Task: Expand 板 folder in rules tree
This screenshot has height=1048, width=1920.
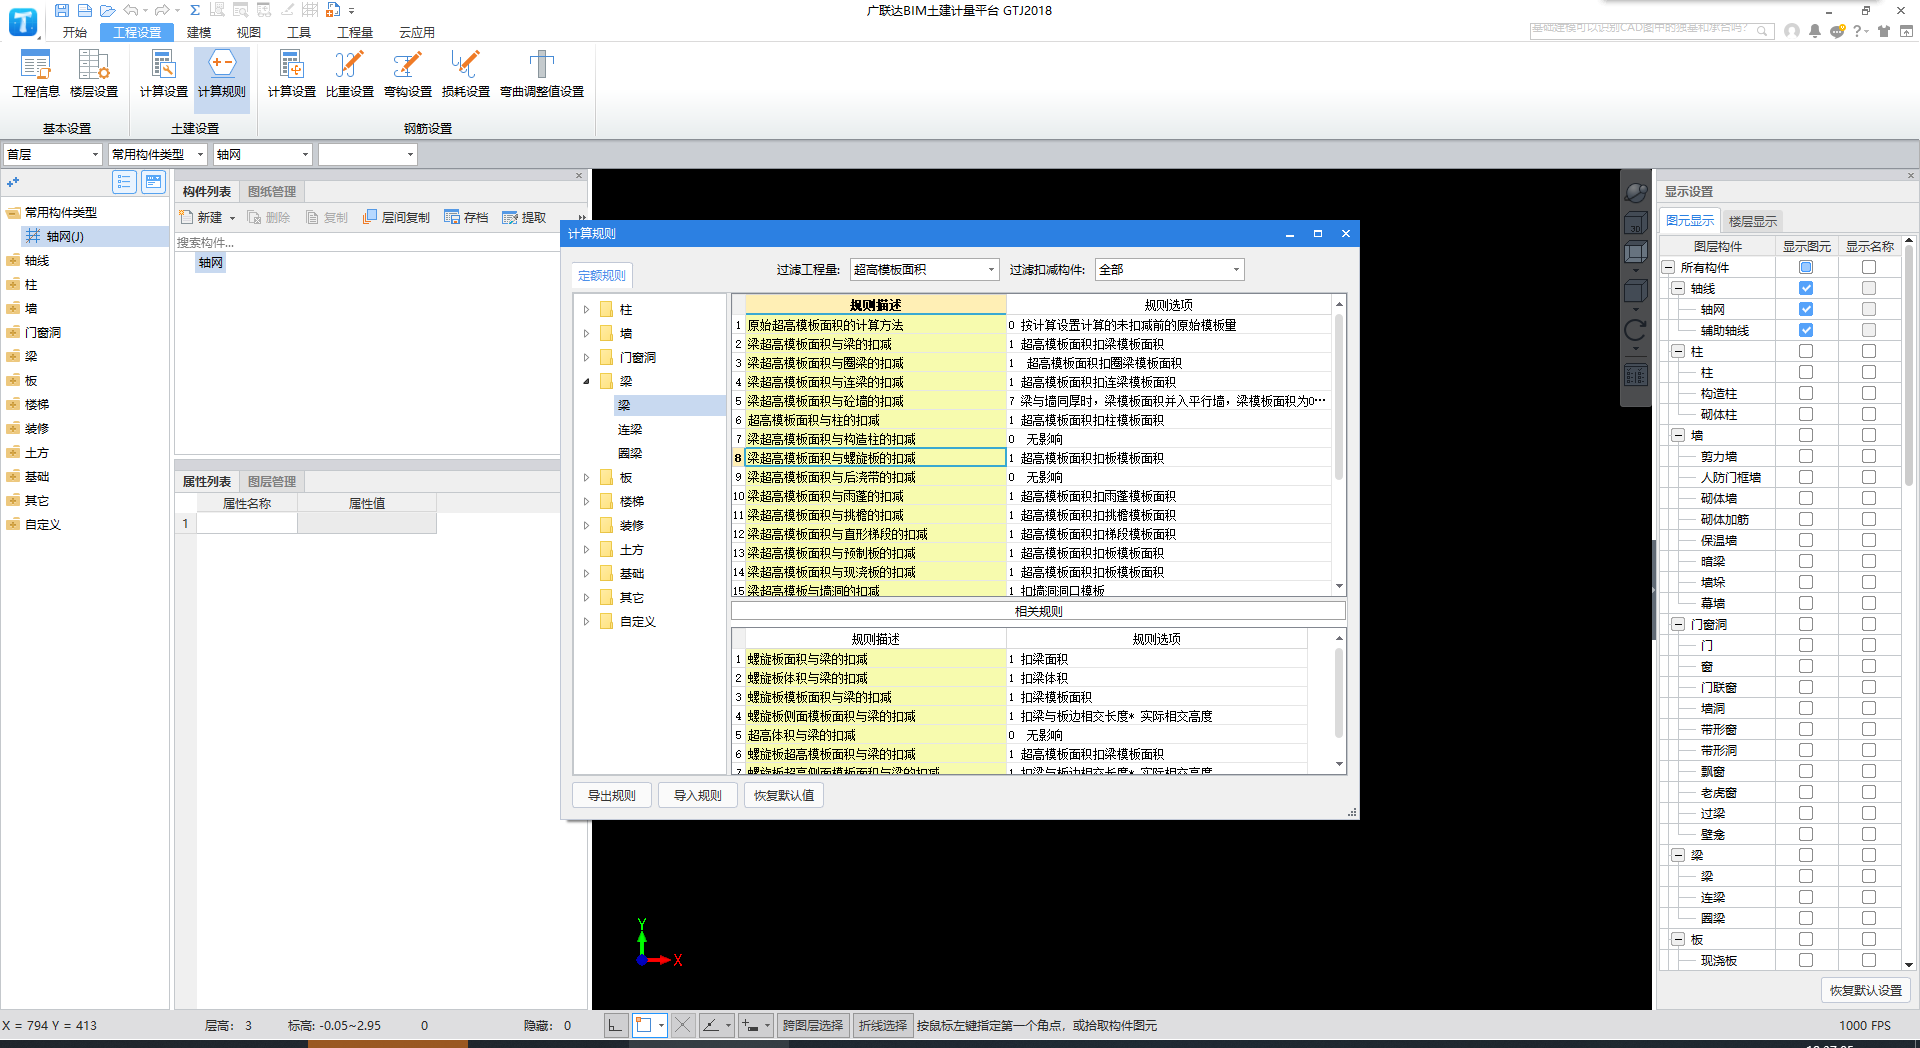Action: [x=587, y=478]
